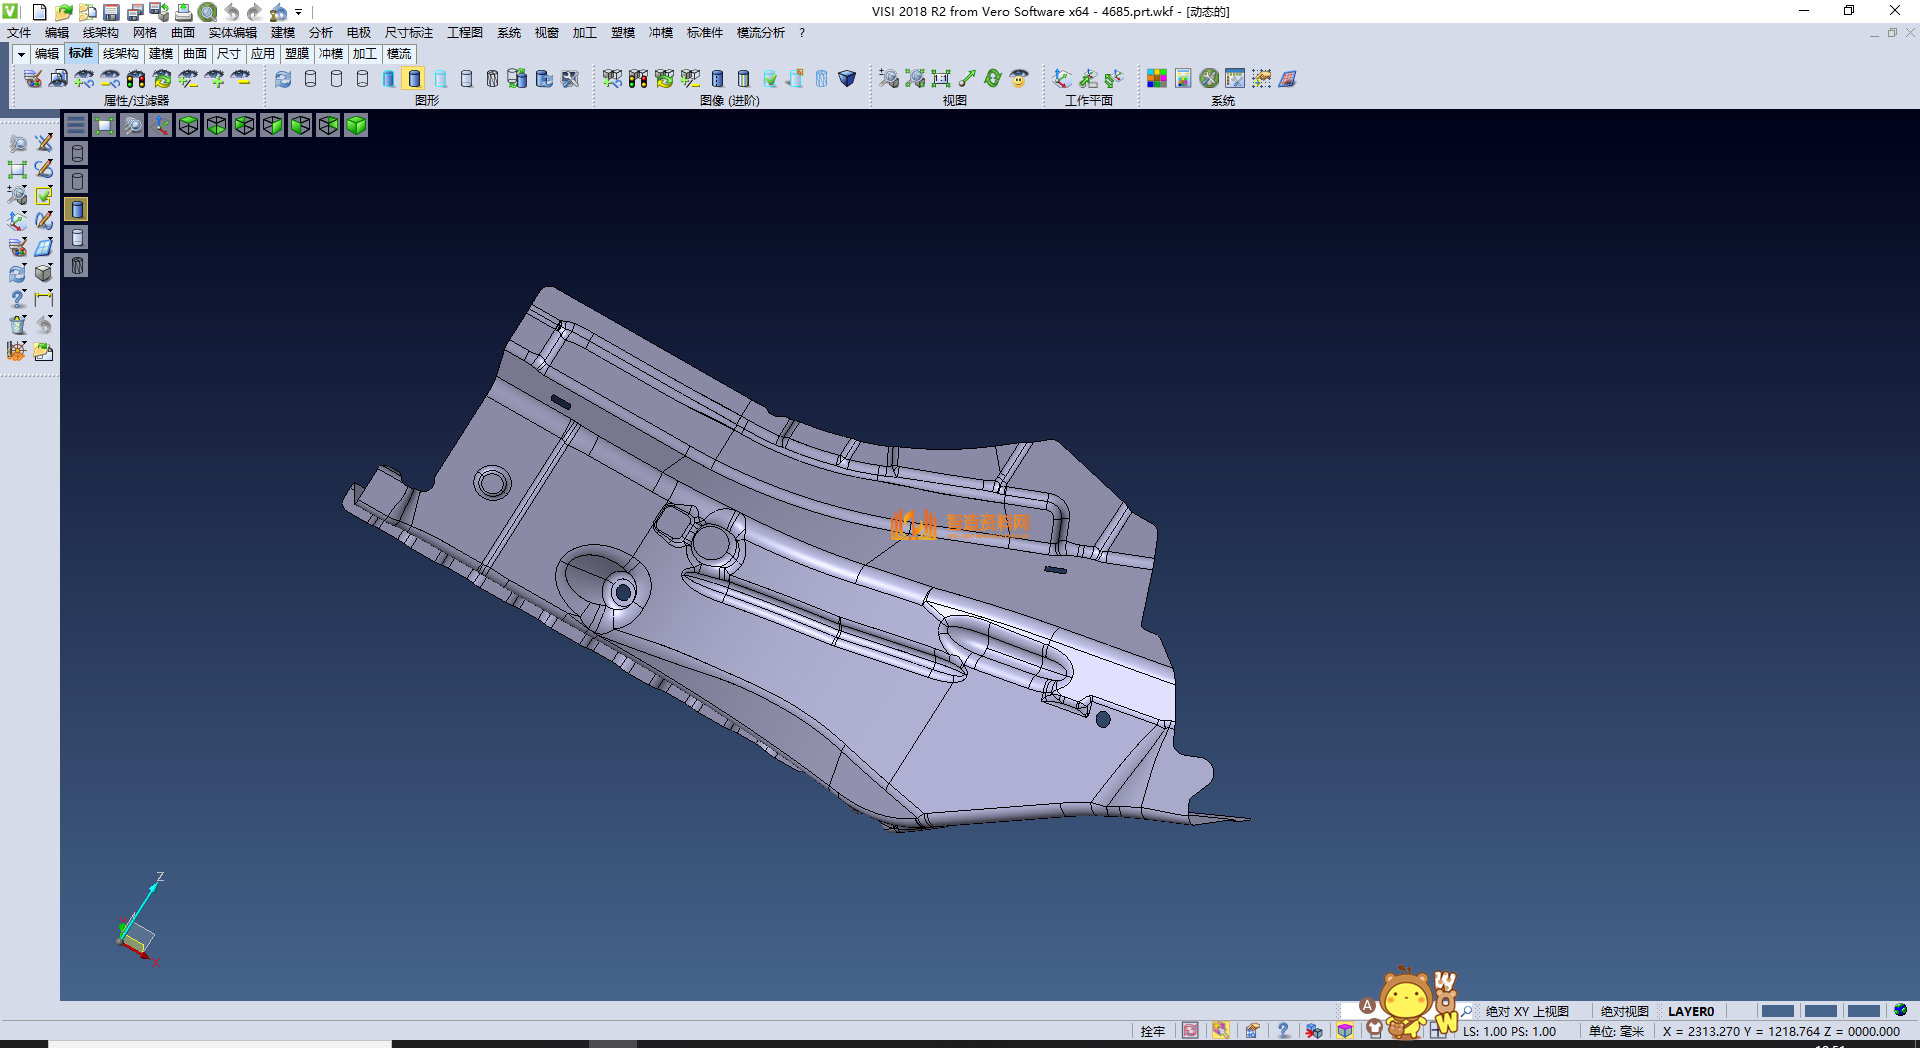Click the Save file icon in quick access

[x=111, y=12]
